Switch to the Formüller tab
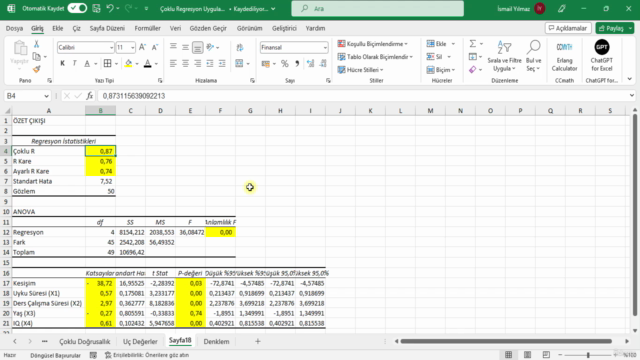This screenshot has width=640, height=360. [147, 28]
